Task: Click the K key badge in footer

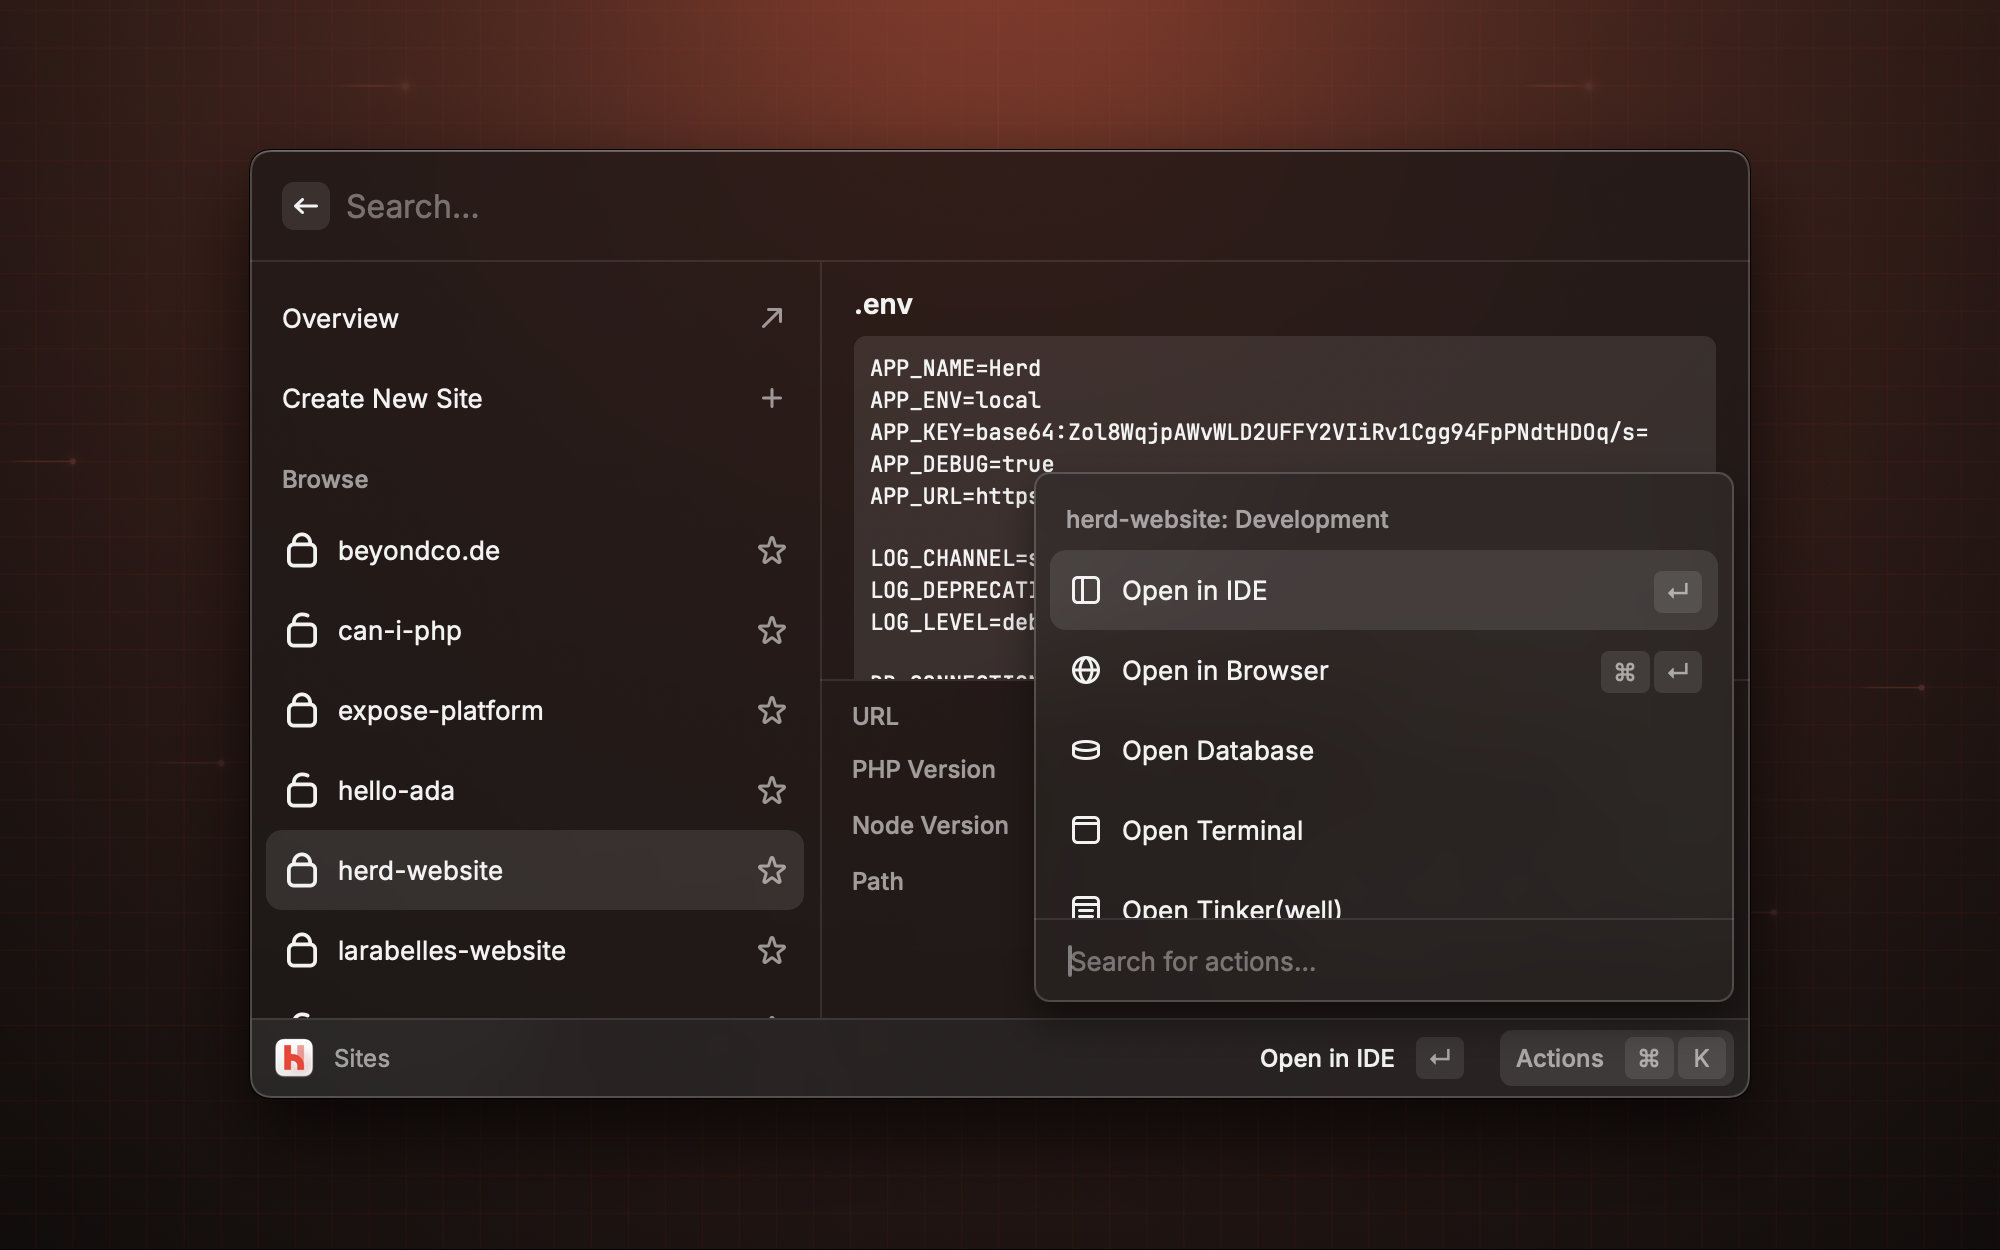Action: tap(1701, 1058)
